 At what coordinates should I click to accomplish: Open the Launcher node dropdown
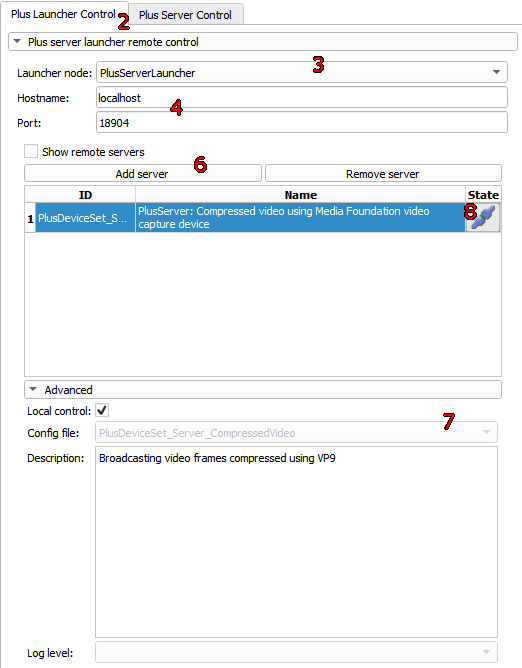point(302,72)
